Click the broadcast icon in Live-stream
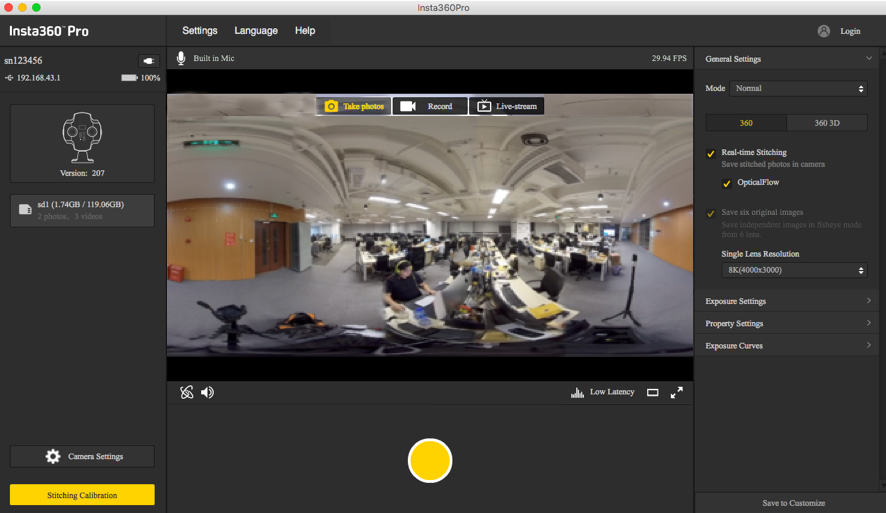This screenshot has height=513, width=886. [x=484, y=106]
